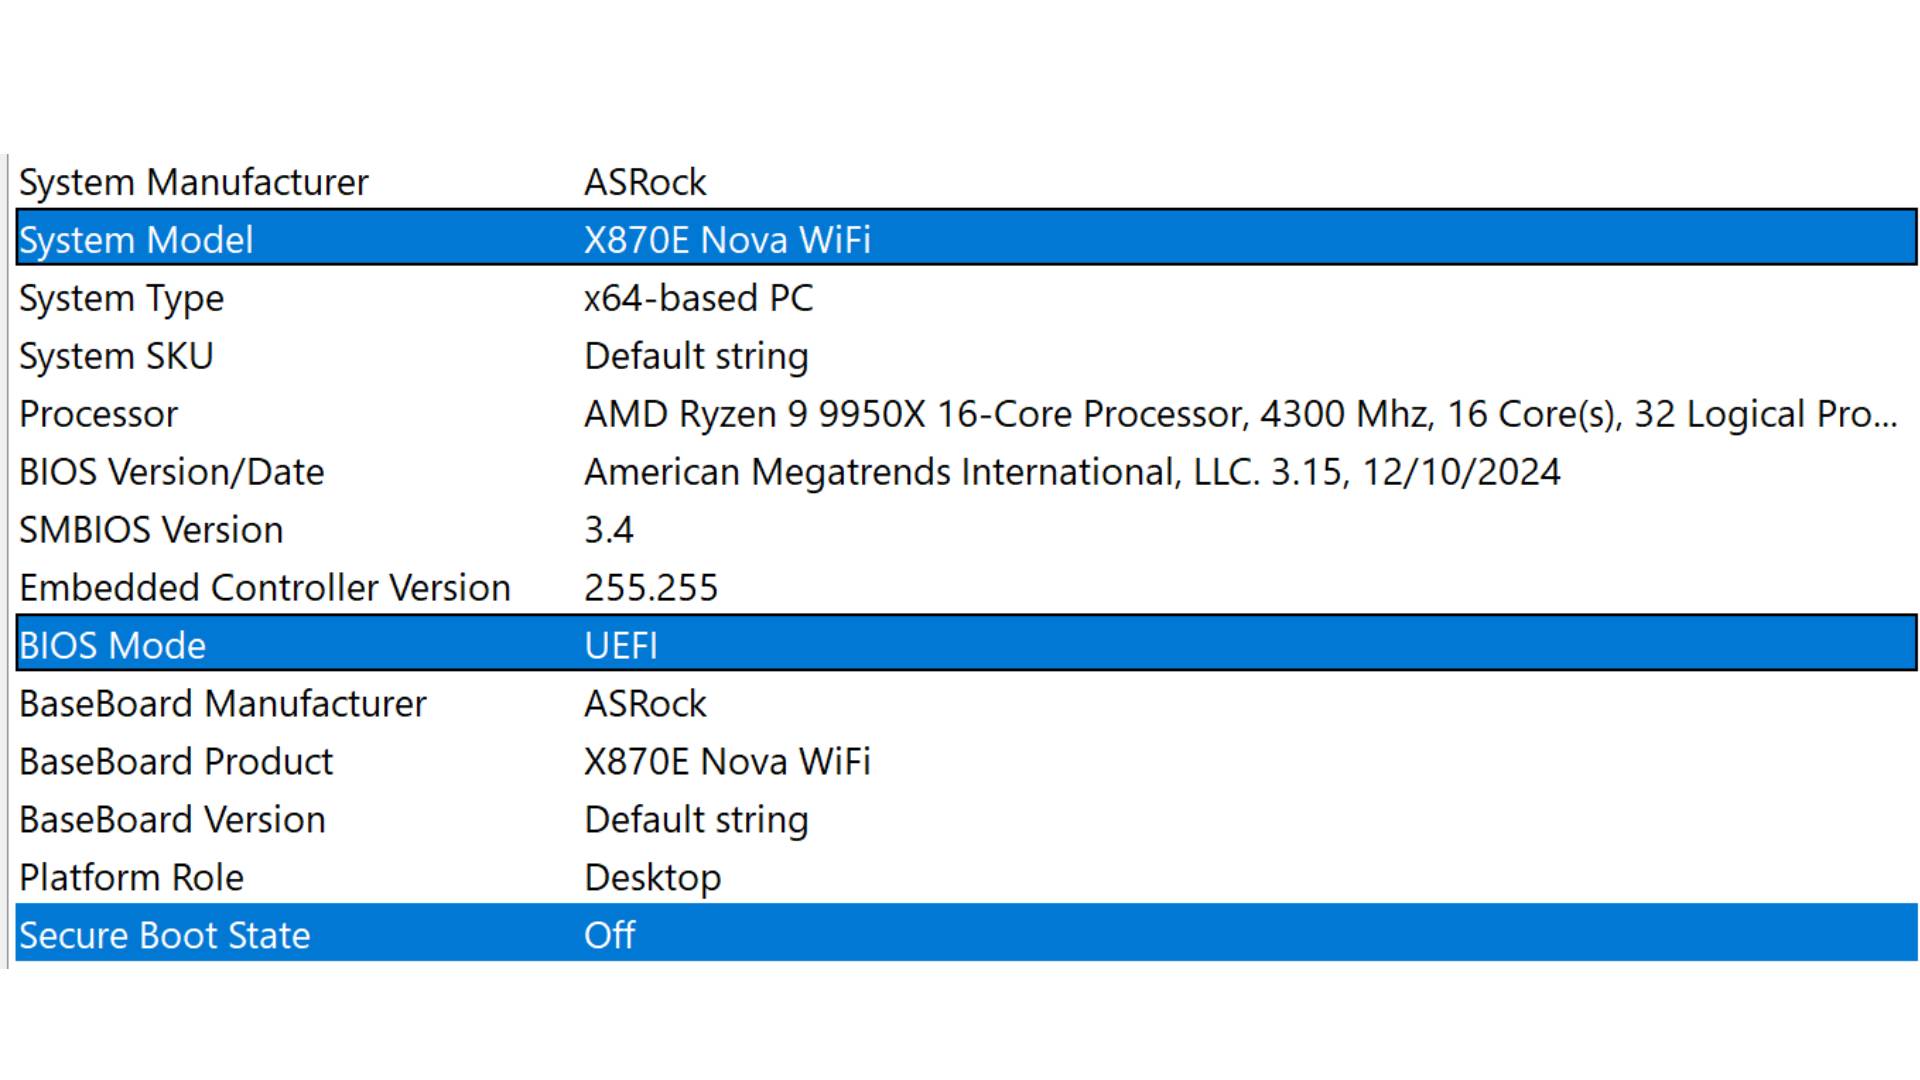Select the UEFI BIOS Mode value

click(x=621, y=646)
